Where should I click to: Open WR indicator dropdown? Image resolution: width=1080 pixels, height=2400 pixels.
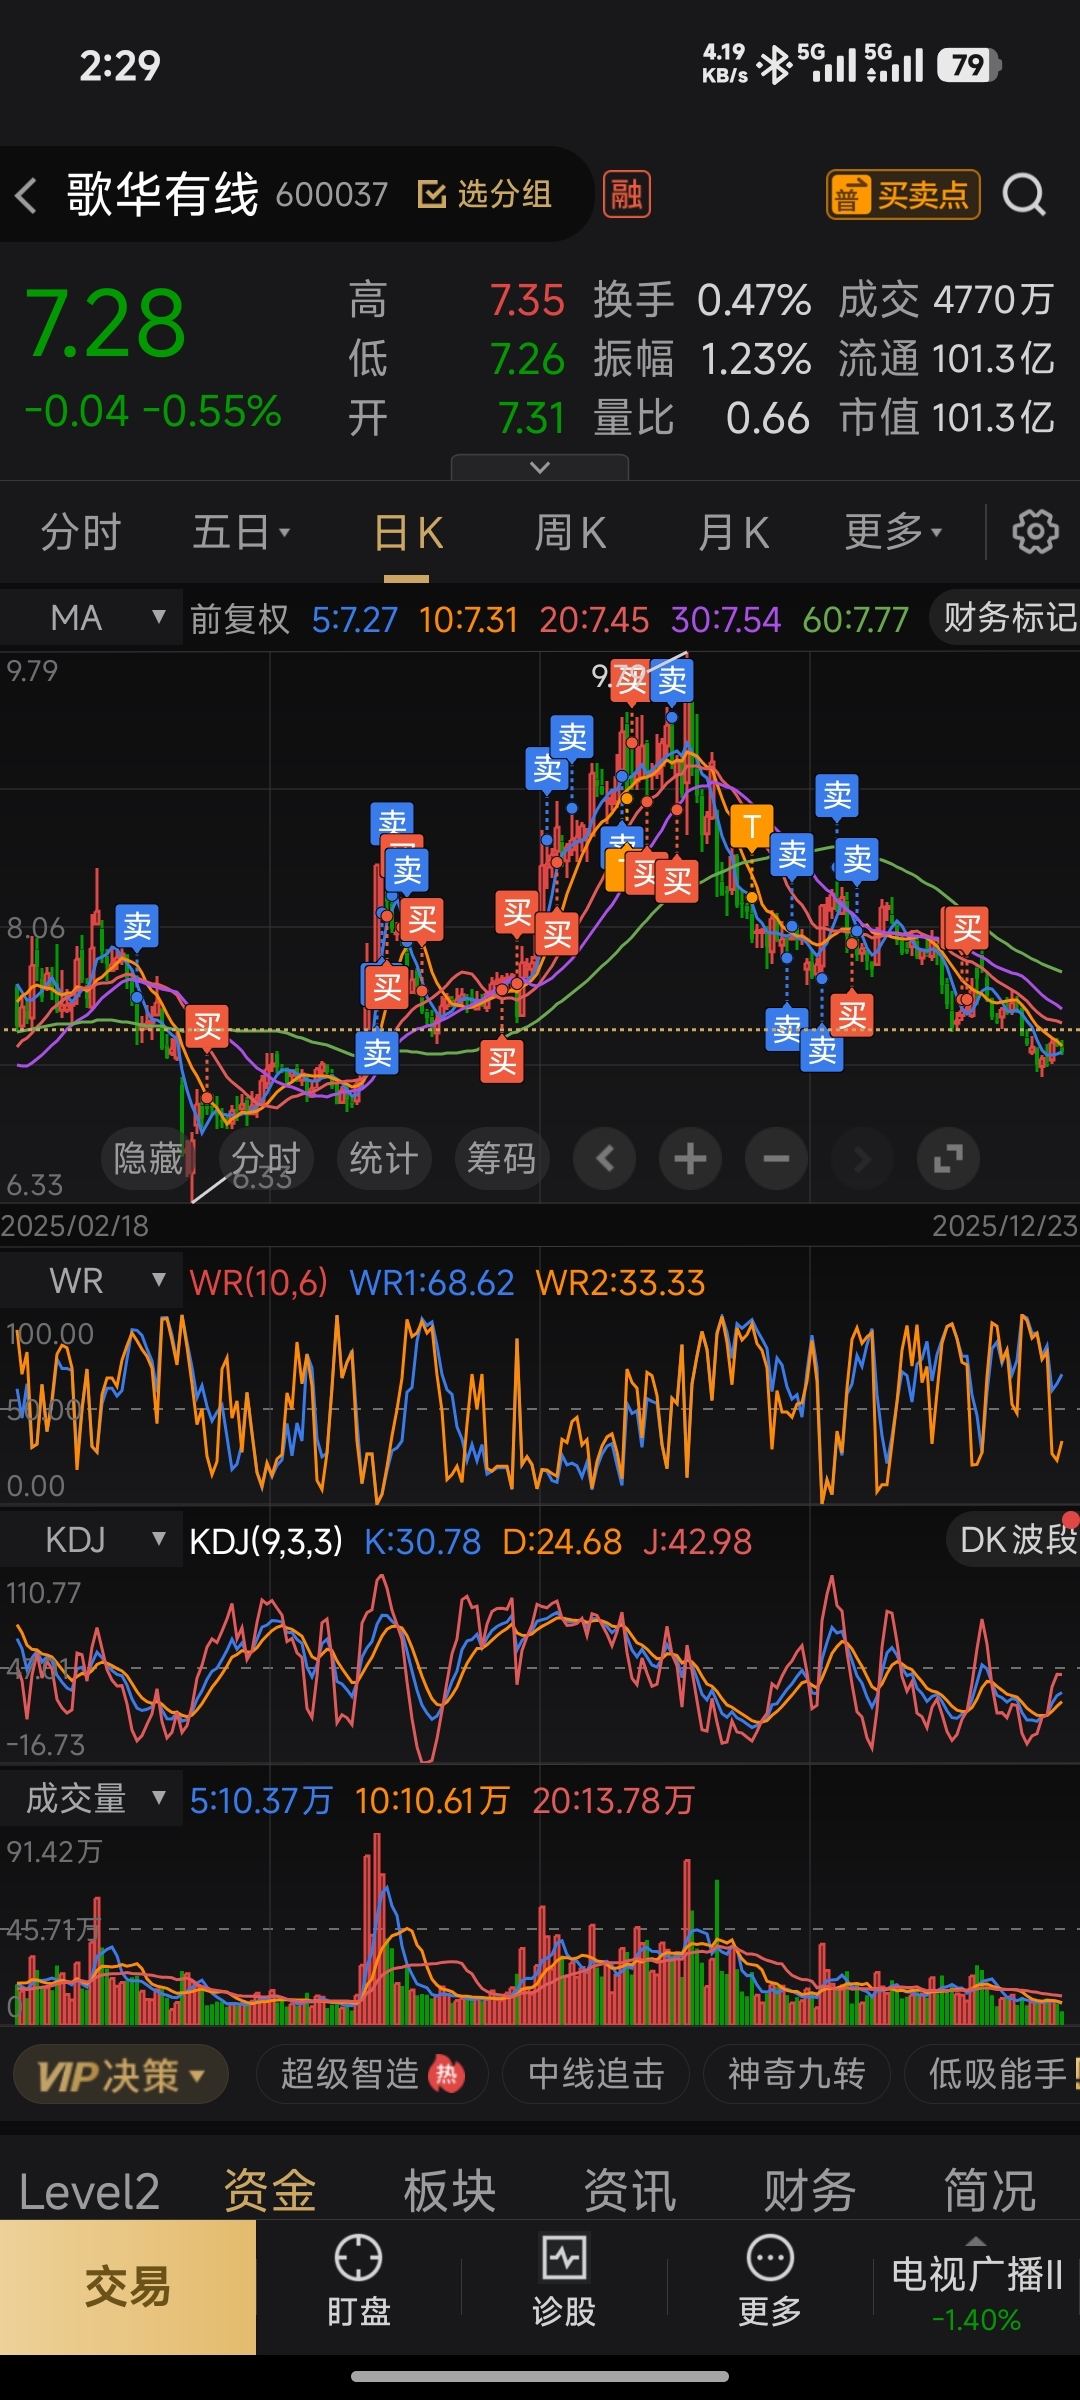(x=91, y=1280)
